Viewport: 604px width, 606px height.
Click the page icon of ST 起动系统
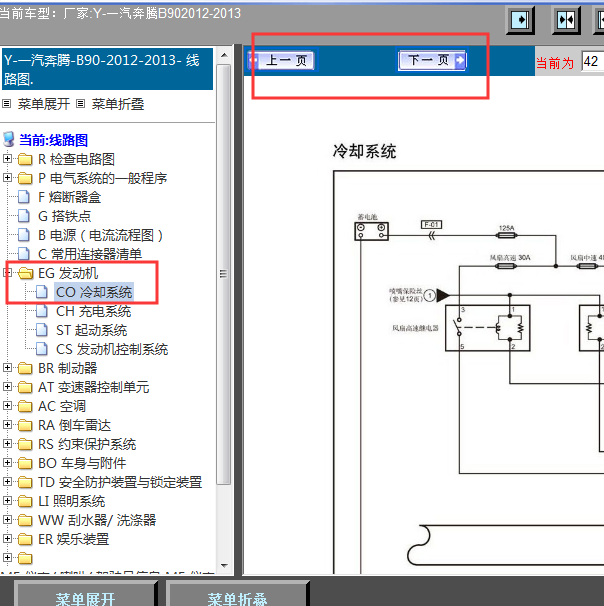point(42,330)
